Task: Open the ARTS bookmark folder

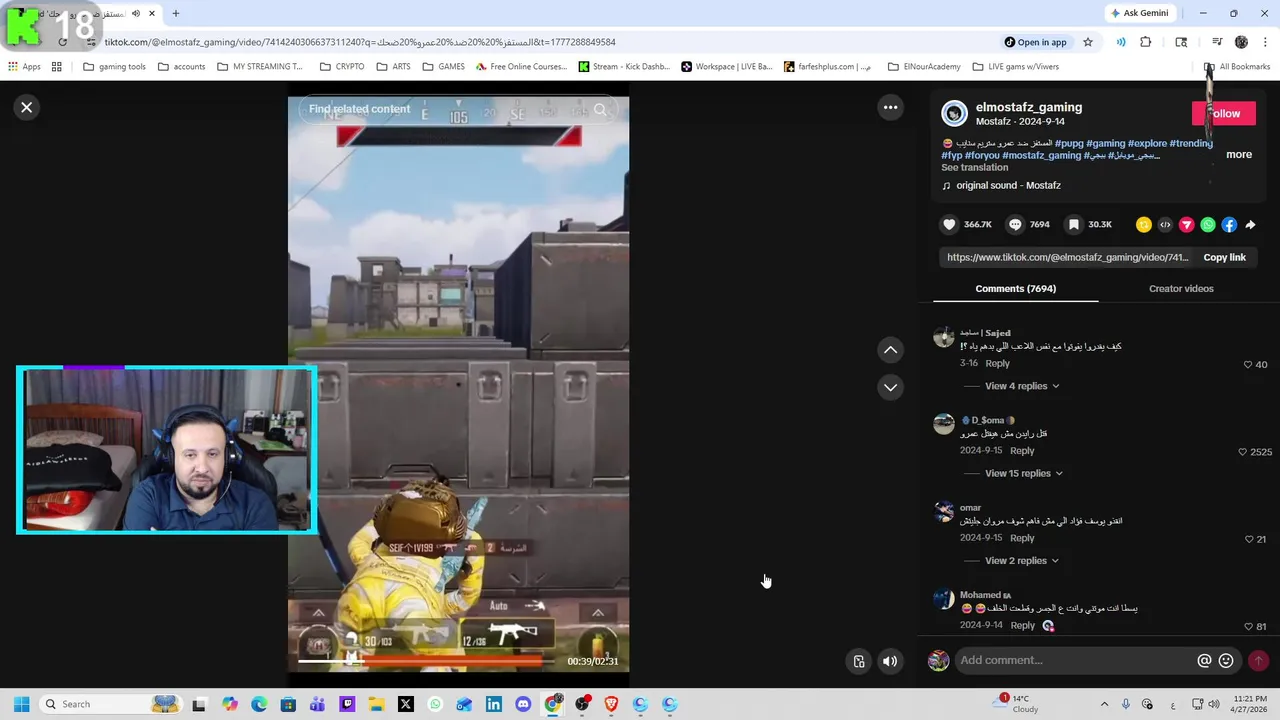Action: (393, 67)
